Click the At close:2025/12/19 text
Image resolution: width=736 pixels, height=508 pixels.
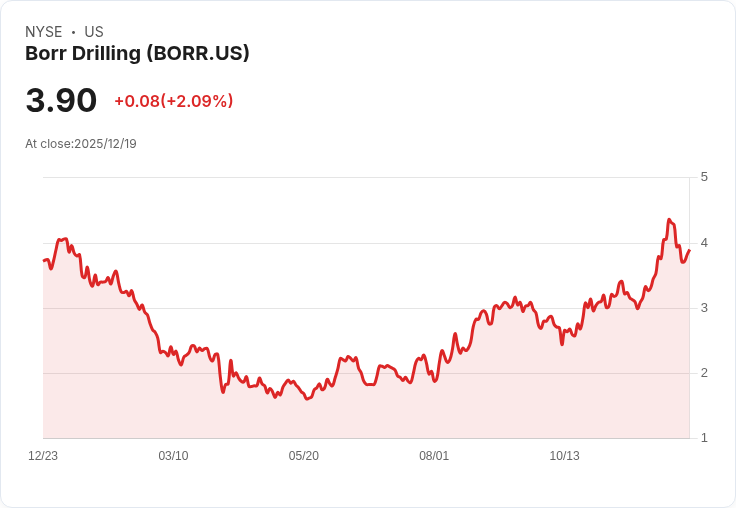81,144
